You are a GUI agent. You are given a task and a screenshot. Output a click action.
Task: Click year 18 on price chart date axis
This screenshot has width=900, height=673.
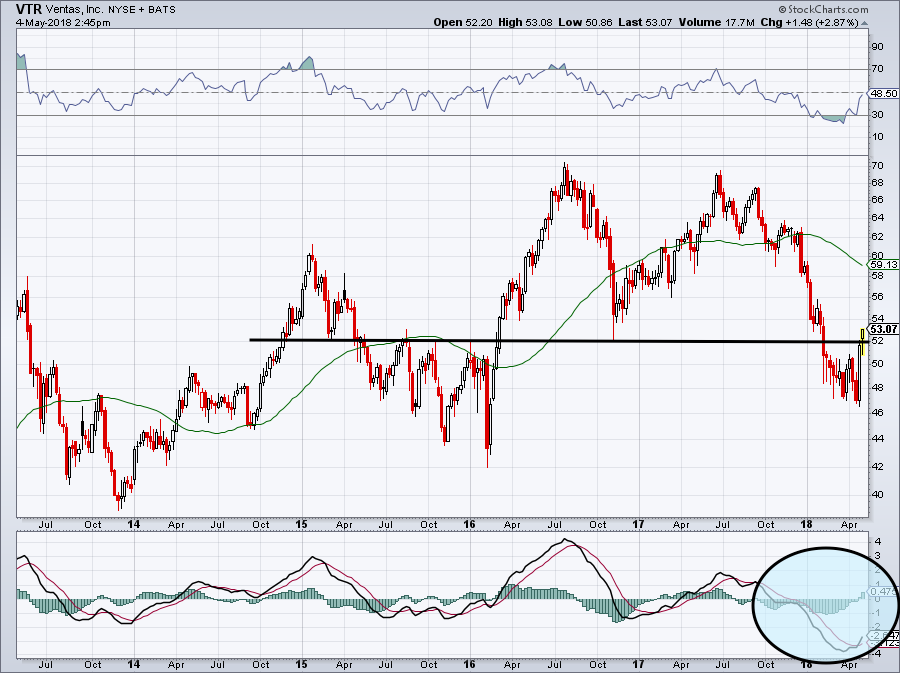click(x=806, y=524)
